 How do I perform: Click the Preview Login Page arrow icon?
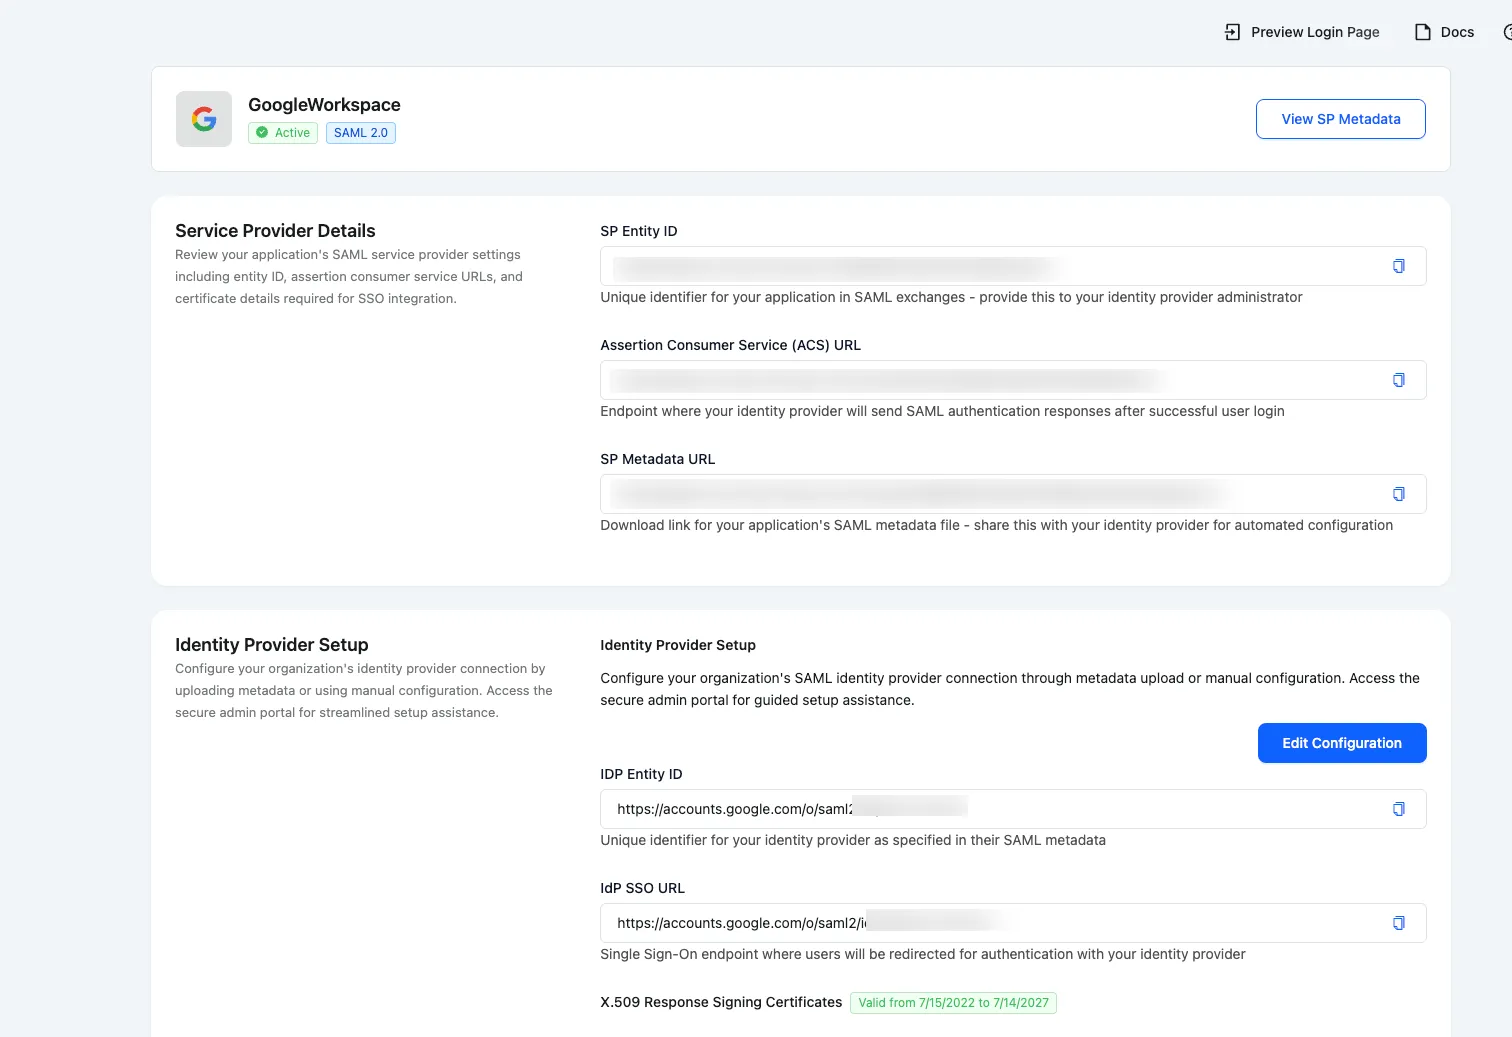(x=1231, y=31)
